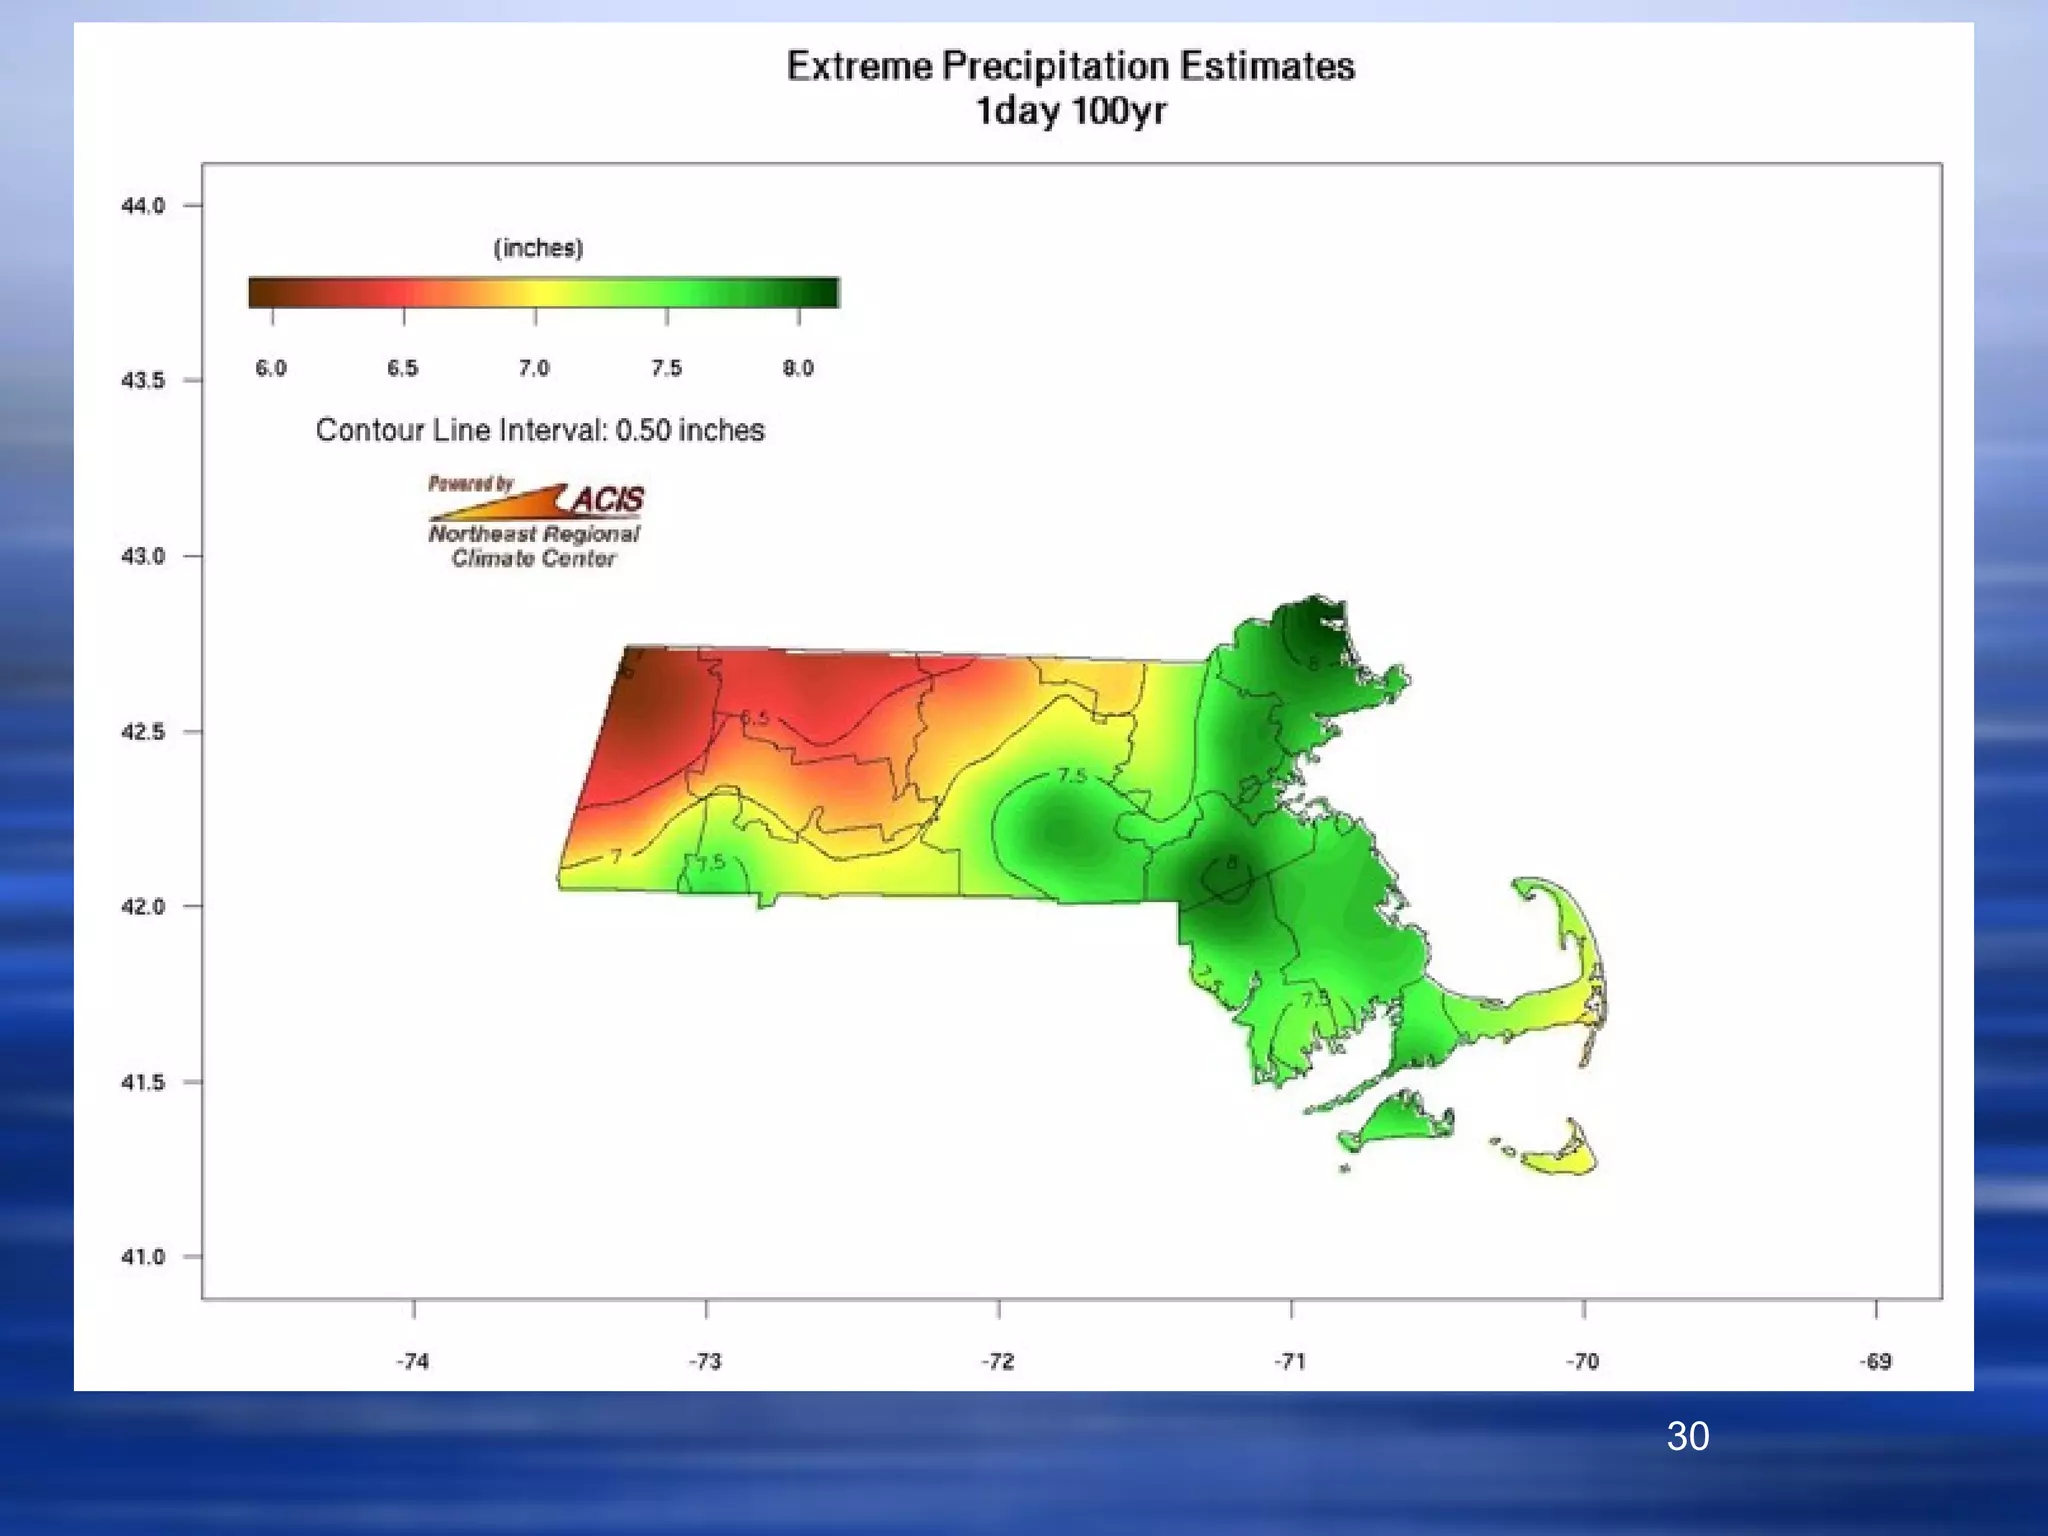Screen dimensions: 2048x1536
Task: Click the 8.0 legend scale label
Action: pyautogui.click(x=798, y=369)
